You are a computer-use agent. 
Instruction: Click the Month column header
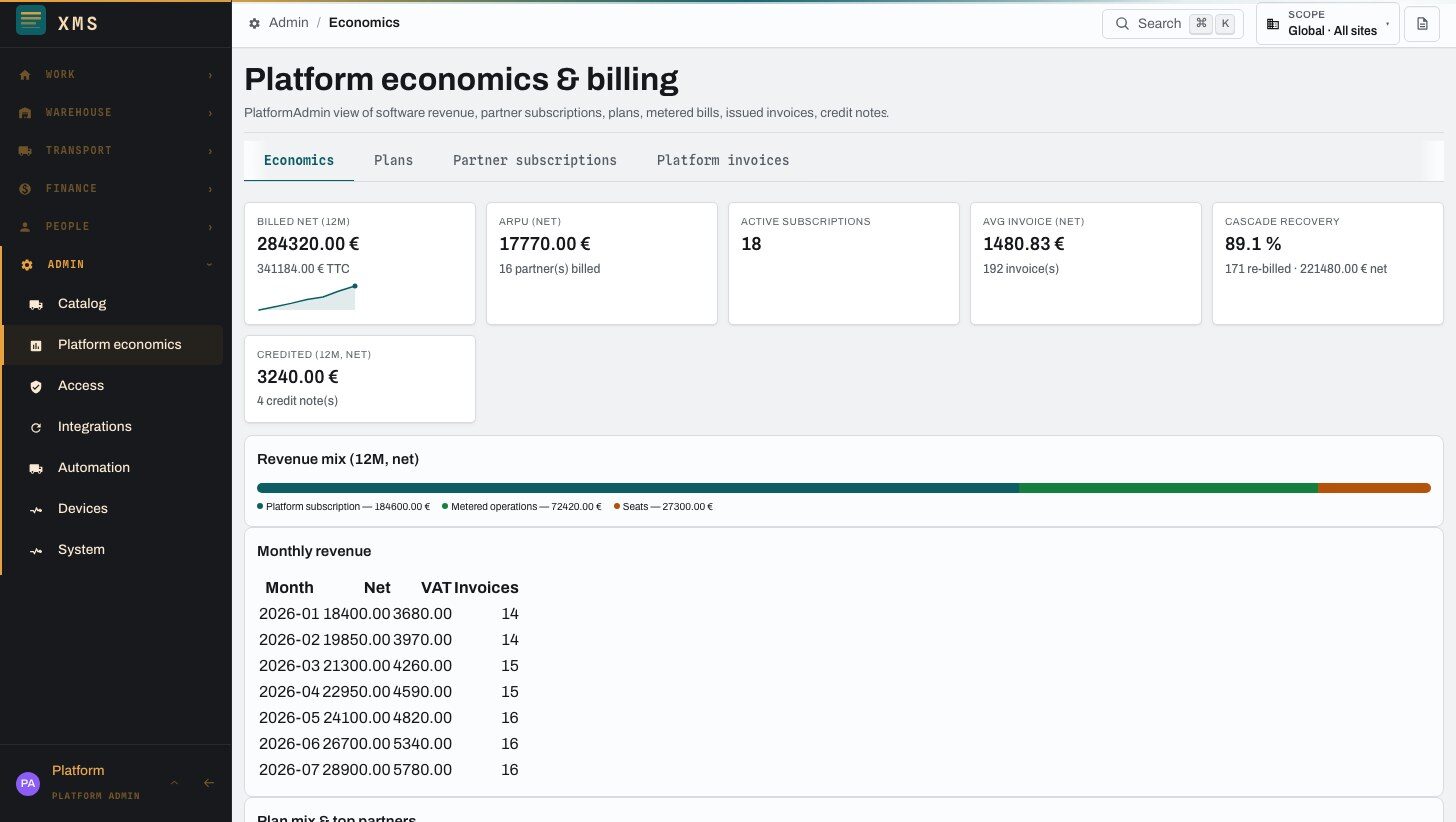click(290, 588)
